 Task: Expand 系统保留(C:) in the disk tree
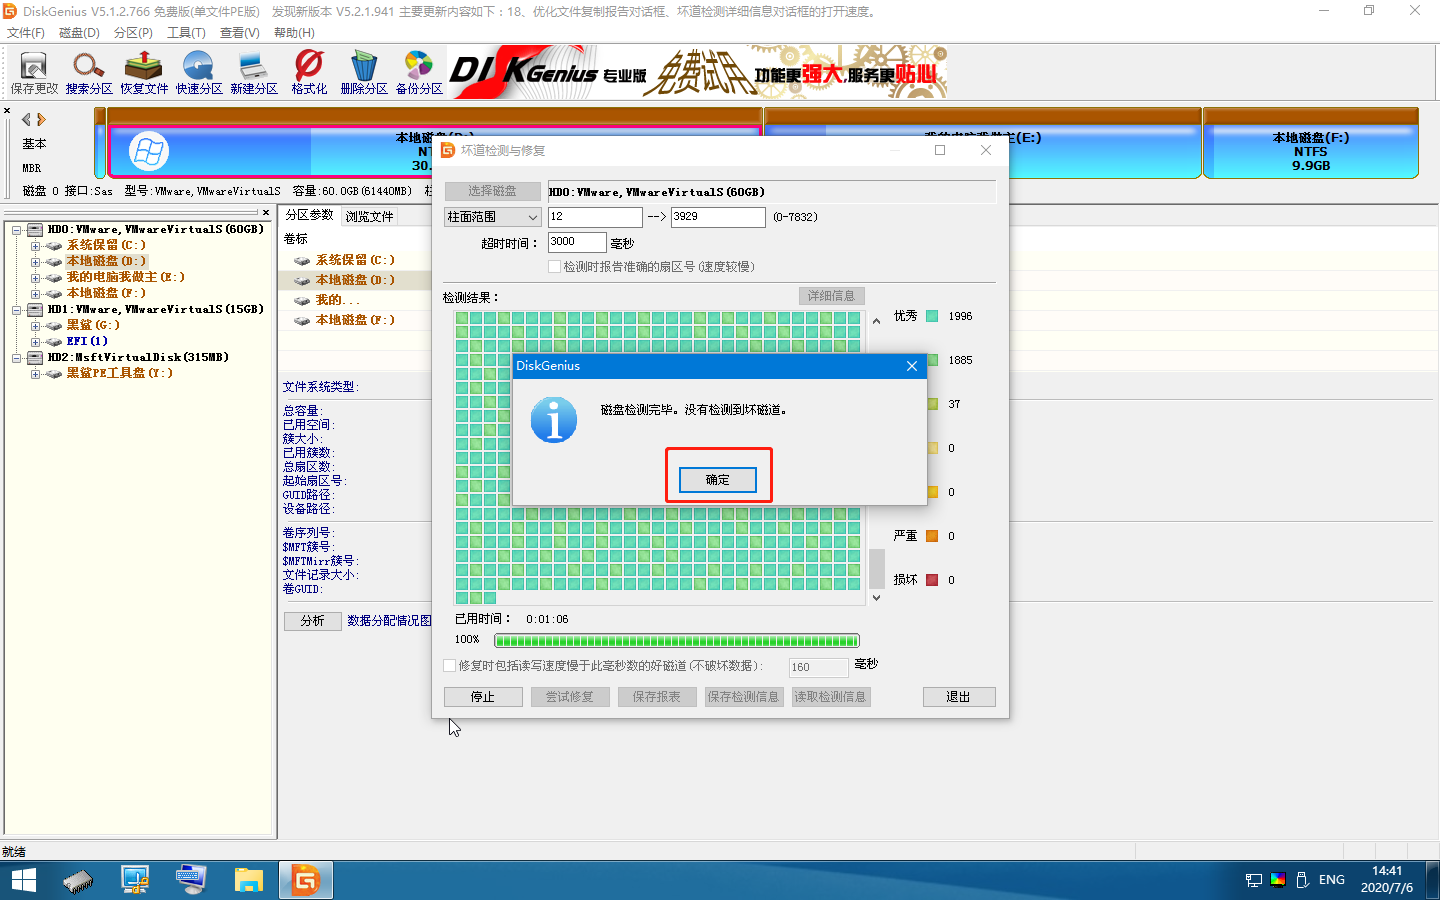click(35, 246)
